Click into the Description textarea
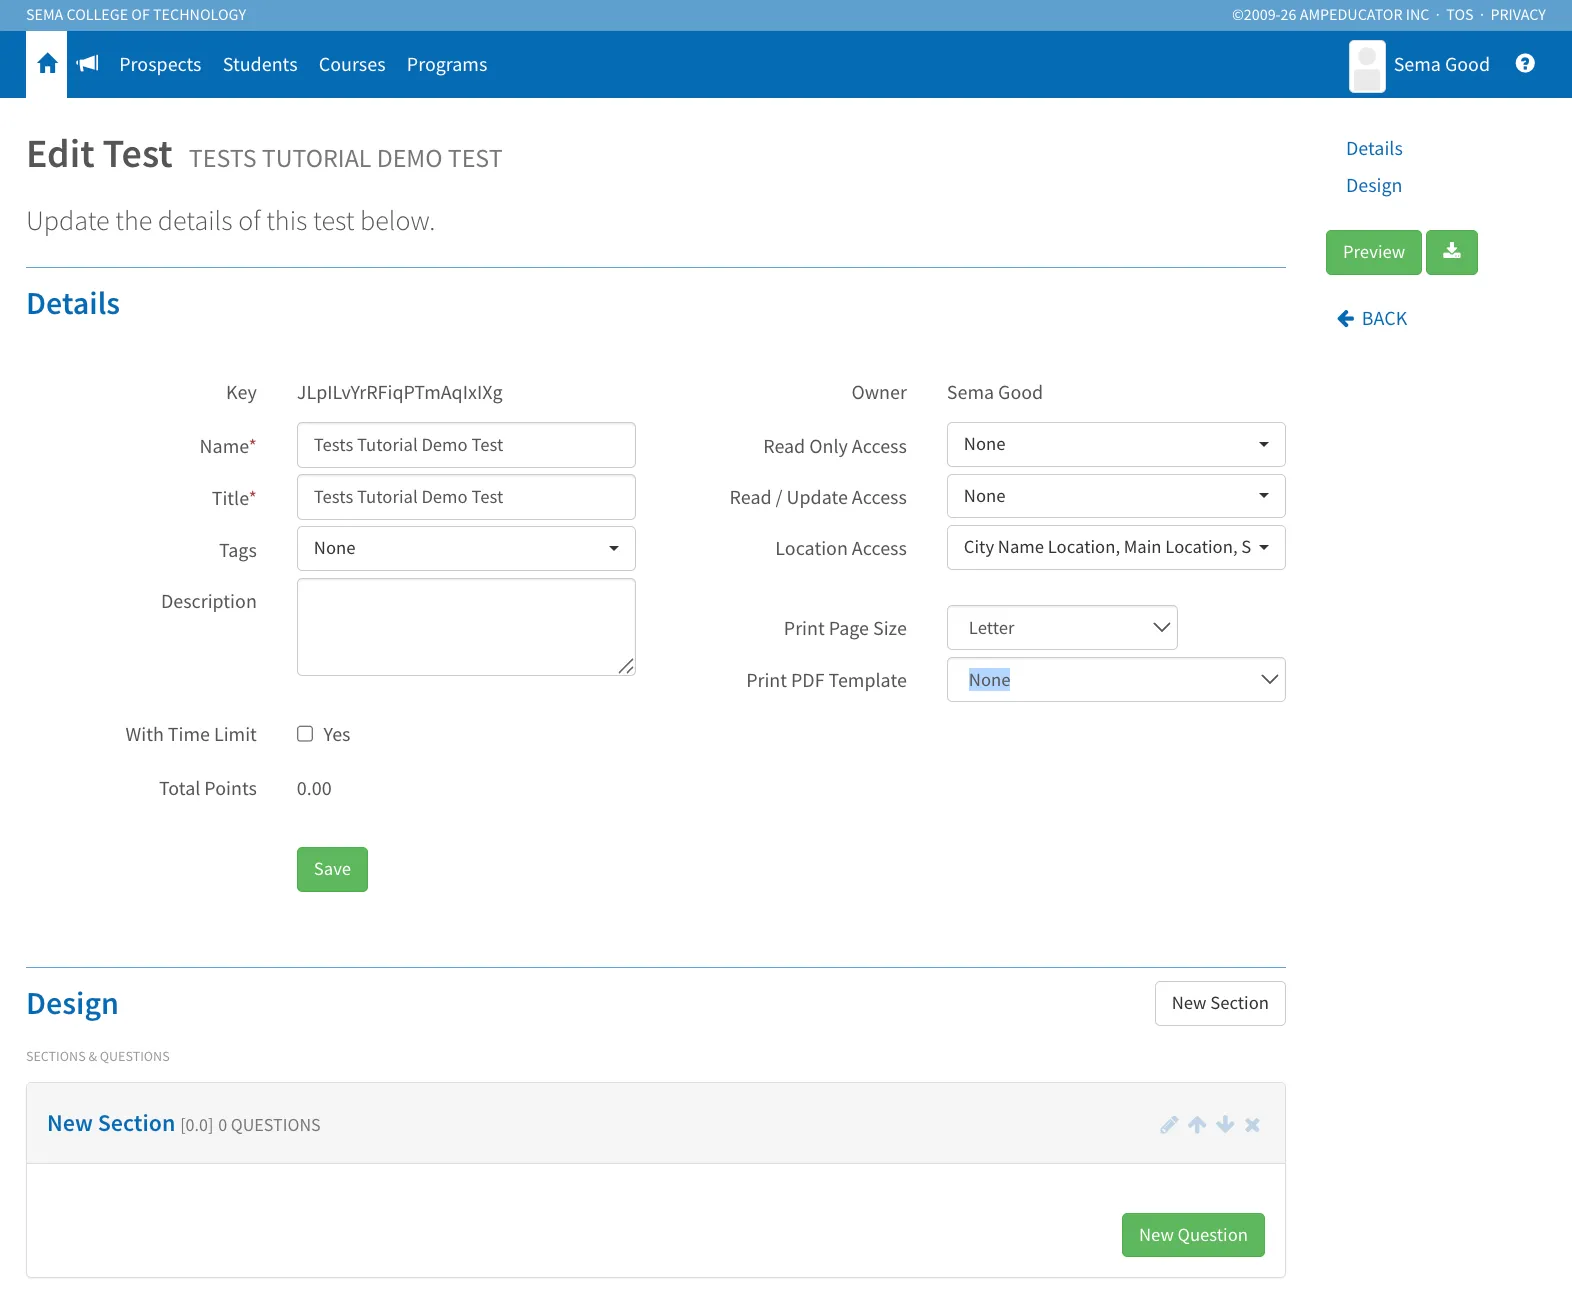Image resolution: width=1572 pixels, height=1312 pixels. point(466,627)
